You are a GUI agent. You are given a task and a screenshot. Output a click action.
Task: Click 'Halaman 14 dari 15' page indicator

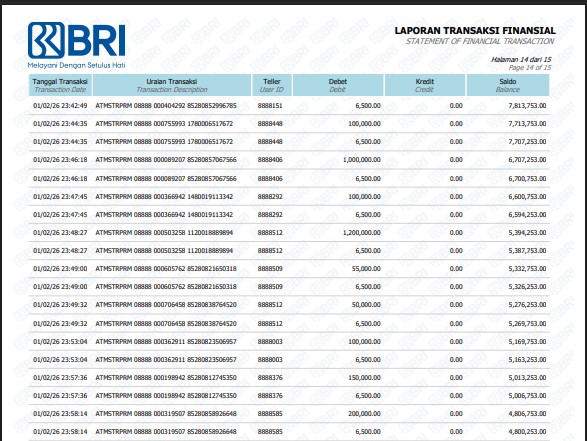tap(521, 60)
